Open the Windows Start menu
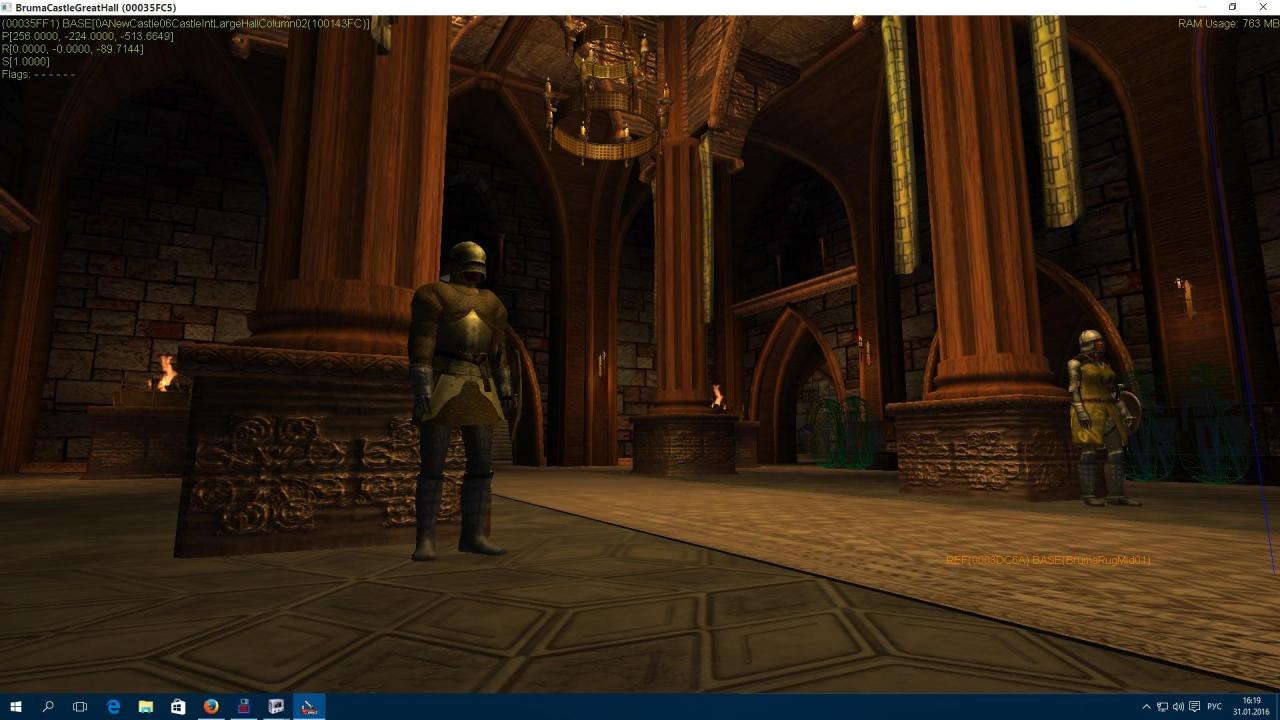The width and height of the screenshot is (1280, 720). click(16, 706)
